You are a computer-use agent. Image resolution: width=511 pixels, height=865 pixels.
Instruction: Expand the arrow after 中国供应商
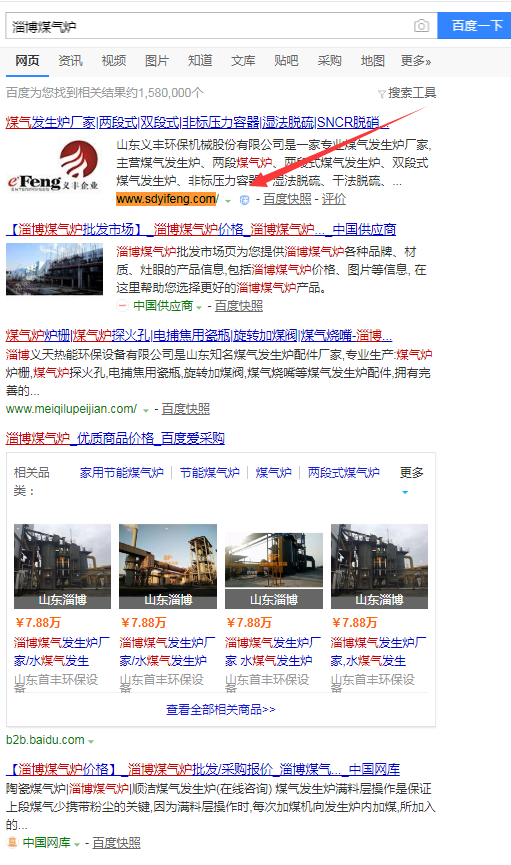click(x=199, y=307)
